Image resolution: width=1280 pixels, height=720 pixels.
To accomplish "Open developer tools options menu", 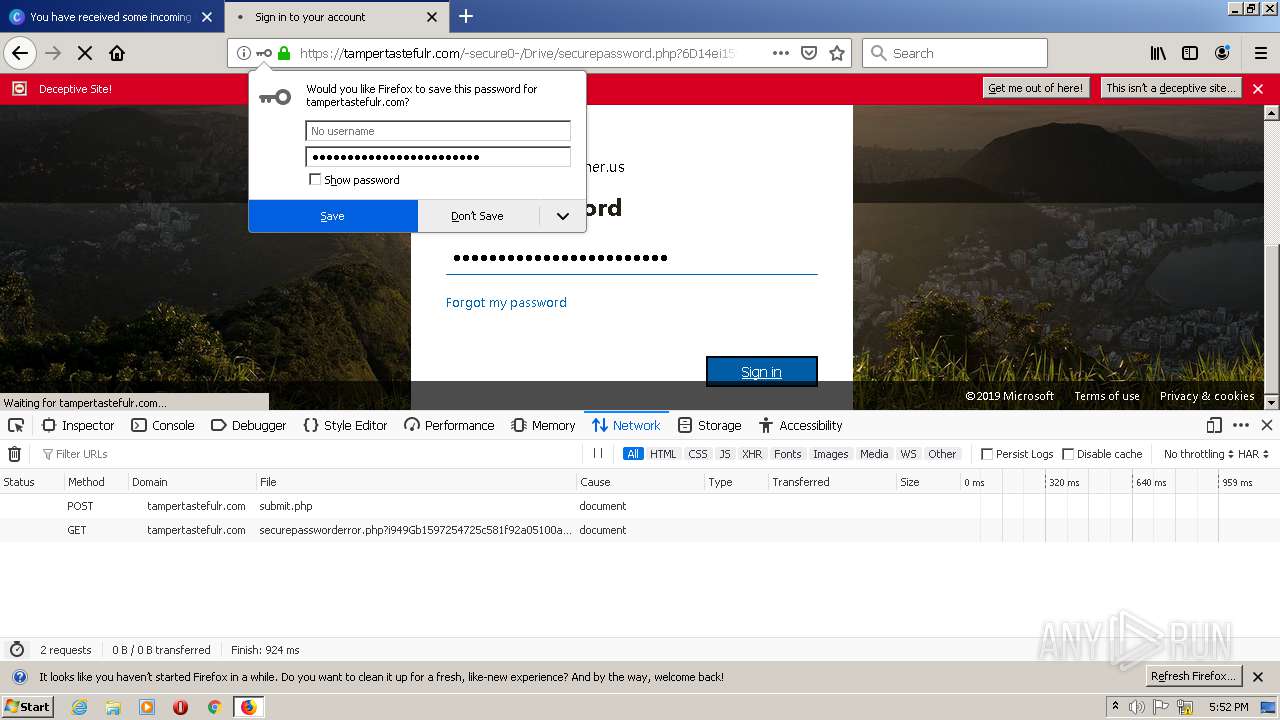I will pyautogui.click(x=1241, y=425).
